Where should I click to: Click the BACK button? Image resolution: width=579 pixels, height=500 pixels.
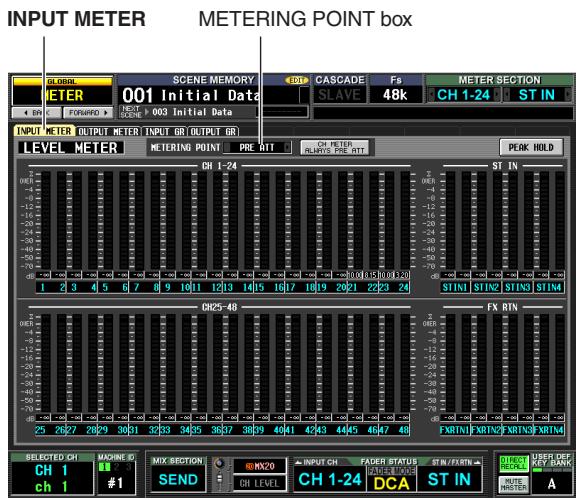37,113
